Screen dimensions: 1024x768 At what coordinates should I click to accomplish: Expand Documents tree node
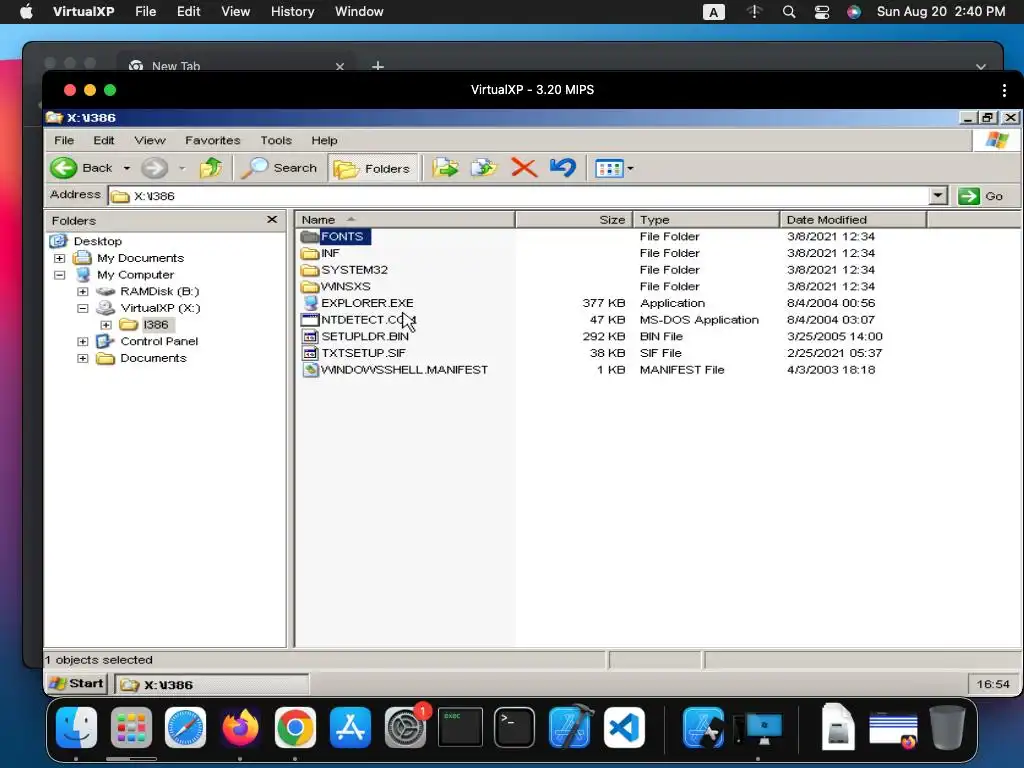[x=83, y=358]
